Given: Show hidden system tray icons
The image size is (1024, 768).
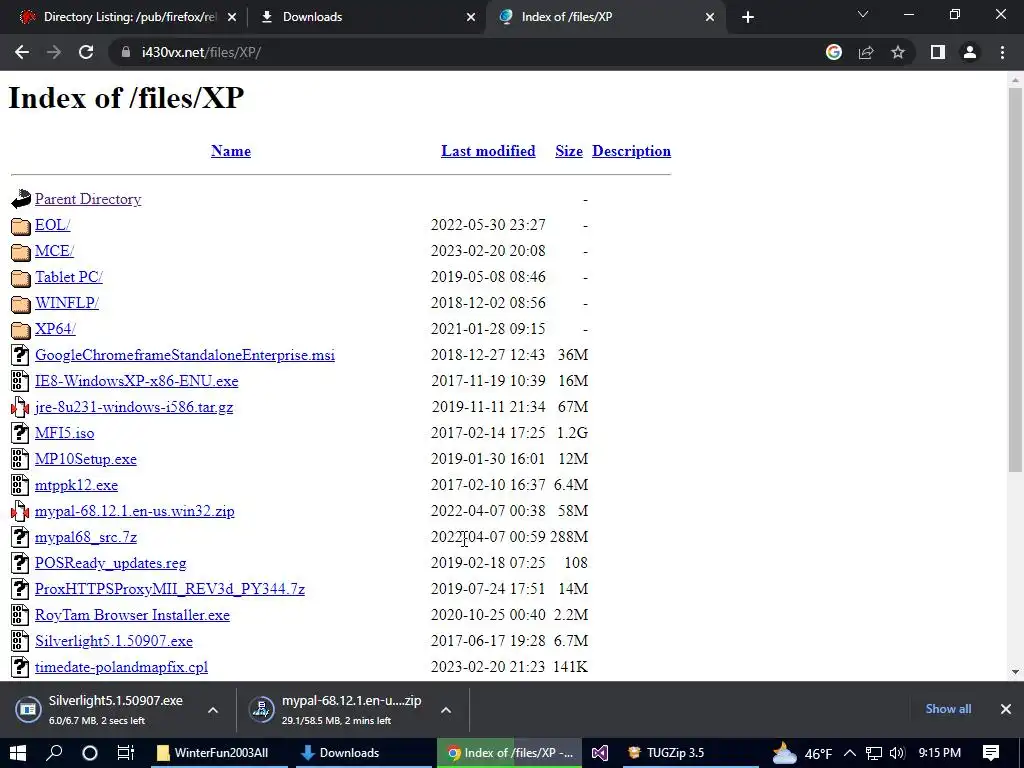Looking at the screenshot, I should point(850,753).
